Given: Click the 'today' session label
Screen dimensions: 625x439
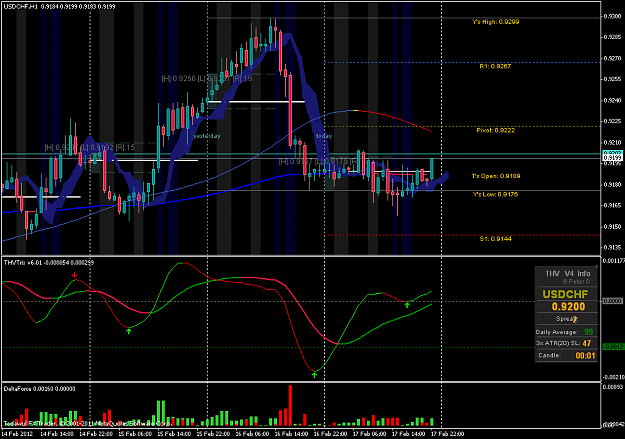Looking at the screenshot, I should point(324,136).
